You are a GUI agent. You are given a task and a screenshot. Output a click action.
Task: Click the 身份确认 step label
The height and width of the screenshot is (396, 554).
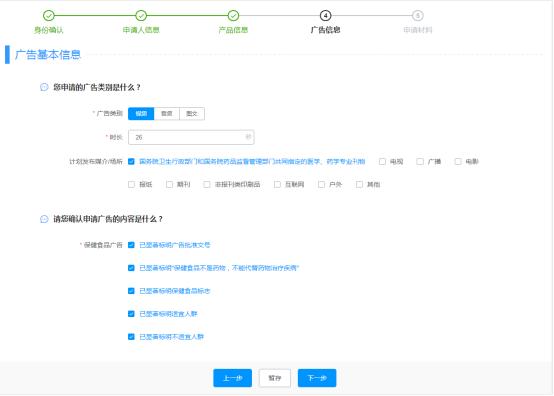pos(49,30)
